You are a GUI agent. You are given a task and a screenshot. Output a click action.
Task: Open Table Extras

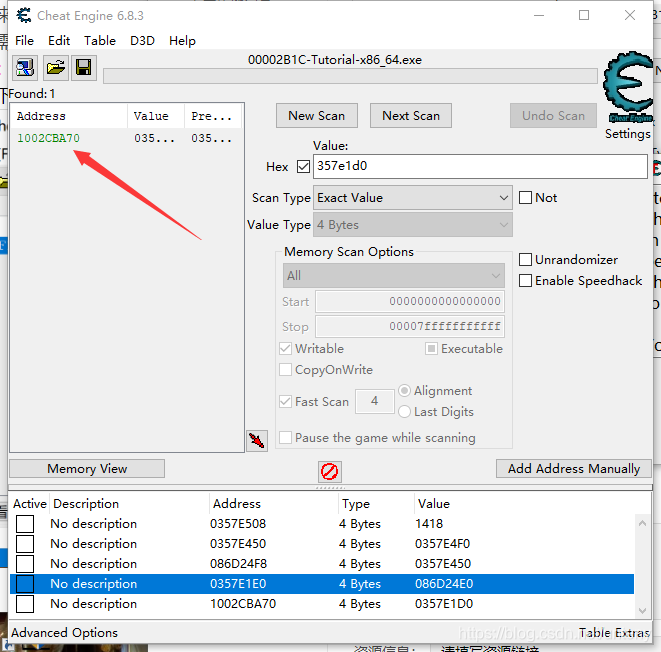[x=614, y=633]
